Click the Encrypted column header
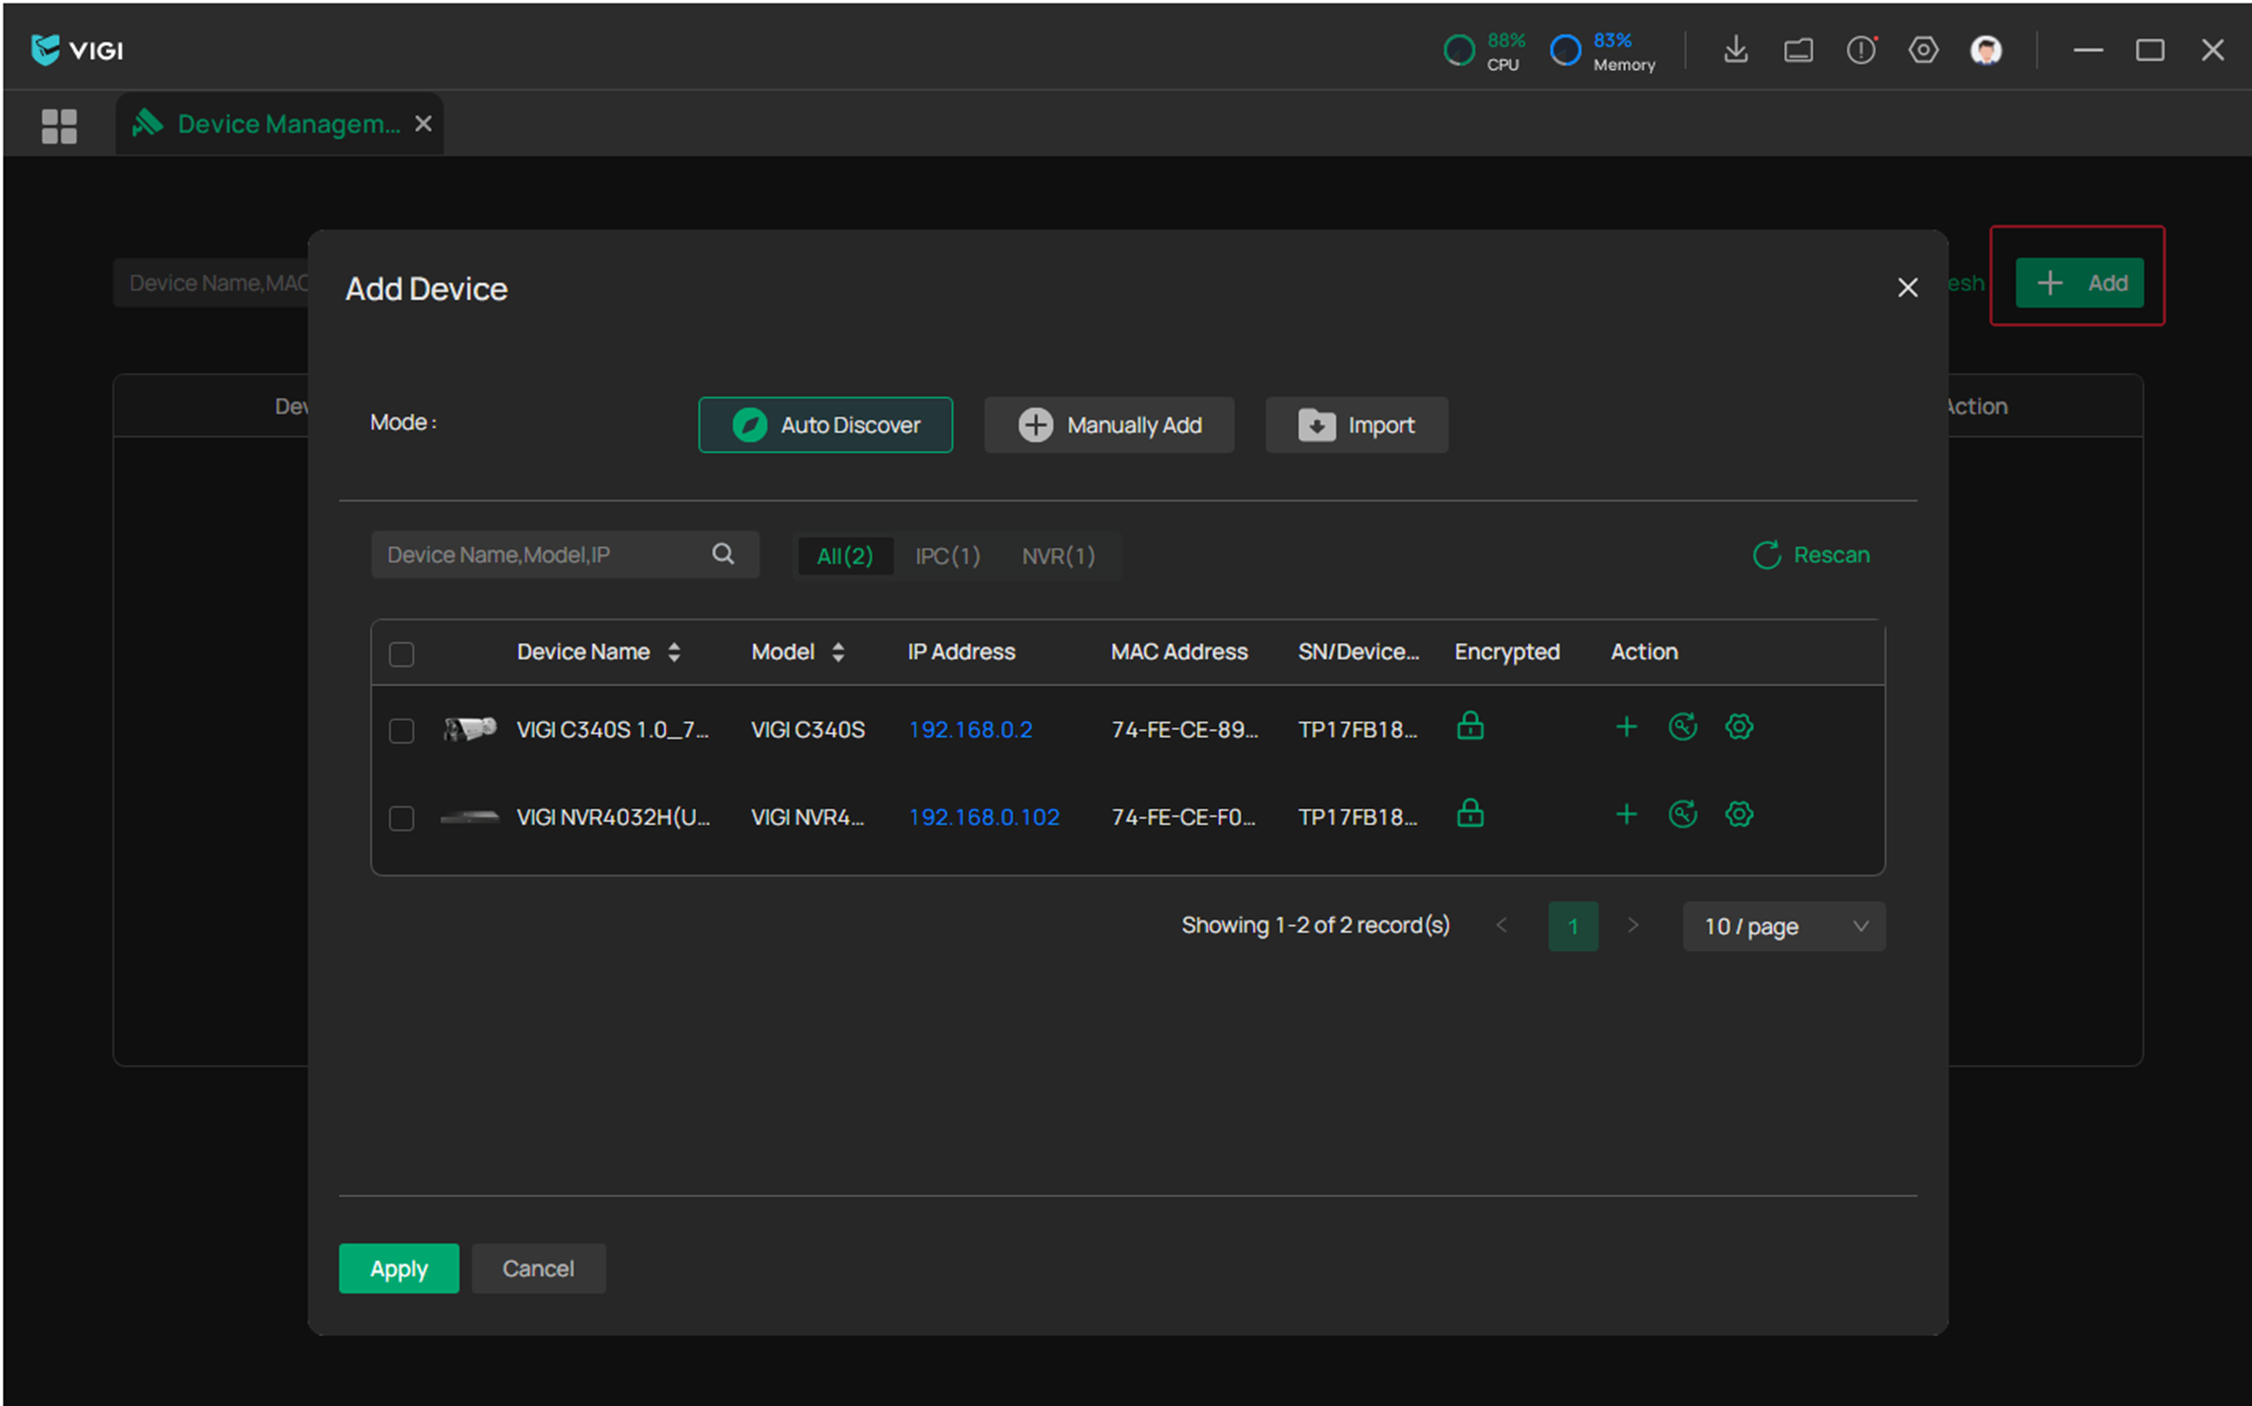The height and width of the screenshot is (1406, 2252). tap(1507, 652)
